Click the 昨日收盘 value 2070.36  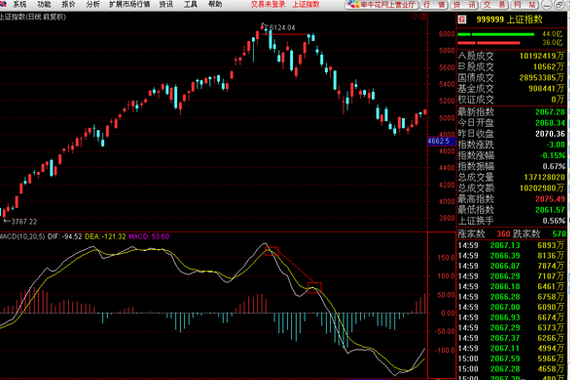(x=550, y=134)
